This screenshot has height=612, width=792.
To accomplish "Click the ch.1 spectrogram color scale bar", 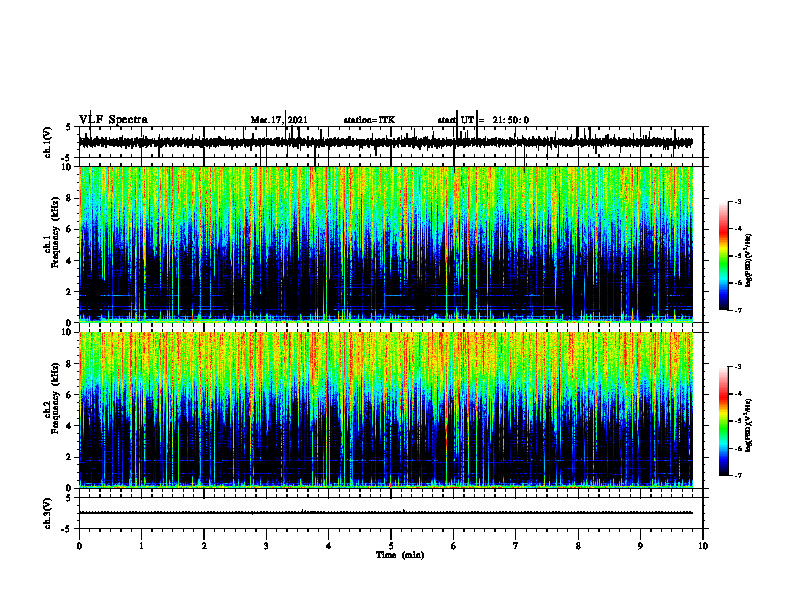I will point(723,256).
